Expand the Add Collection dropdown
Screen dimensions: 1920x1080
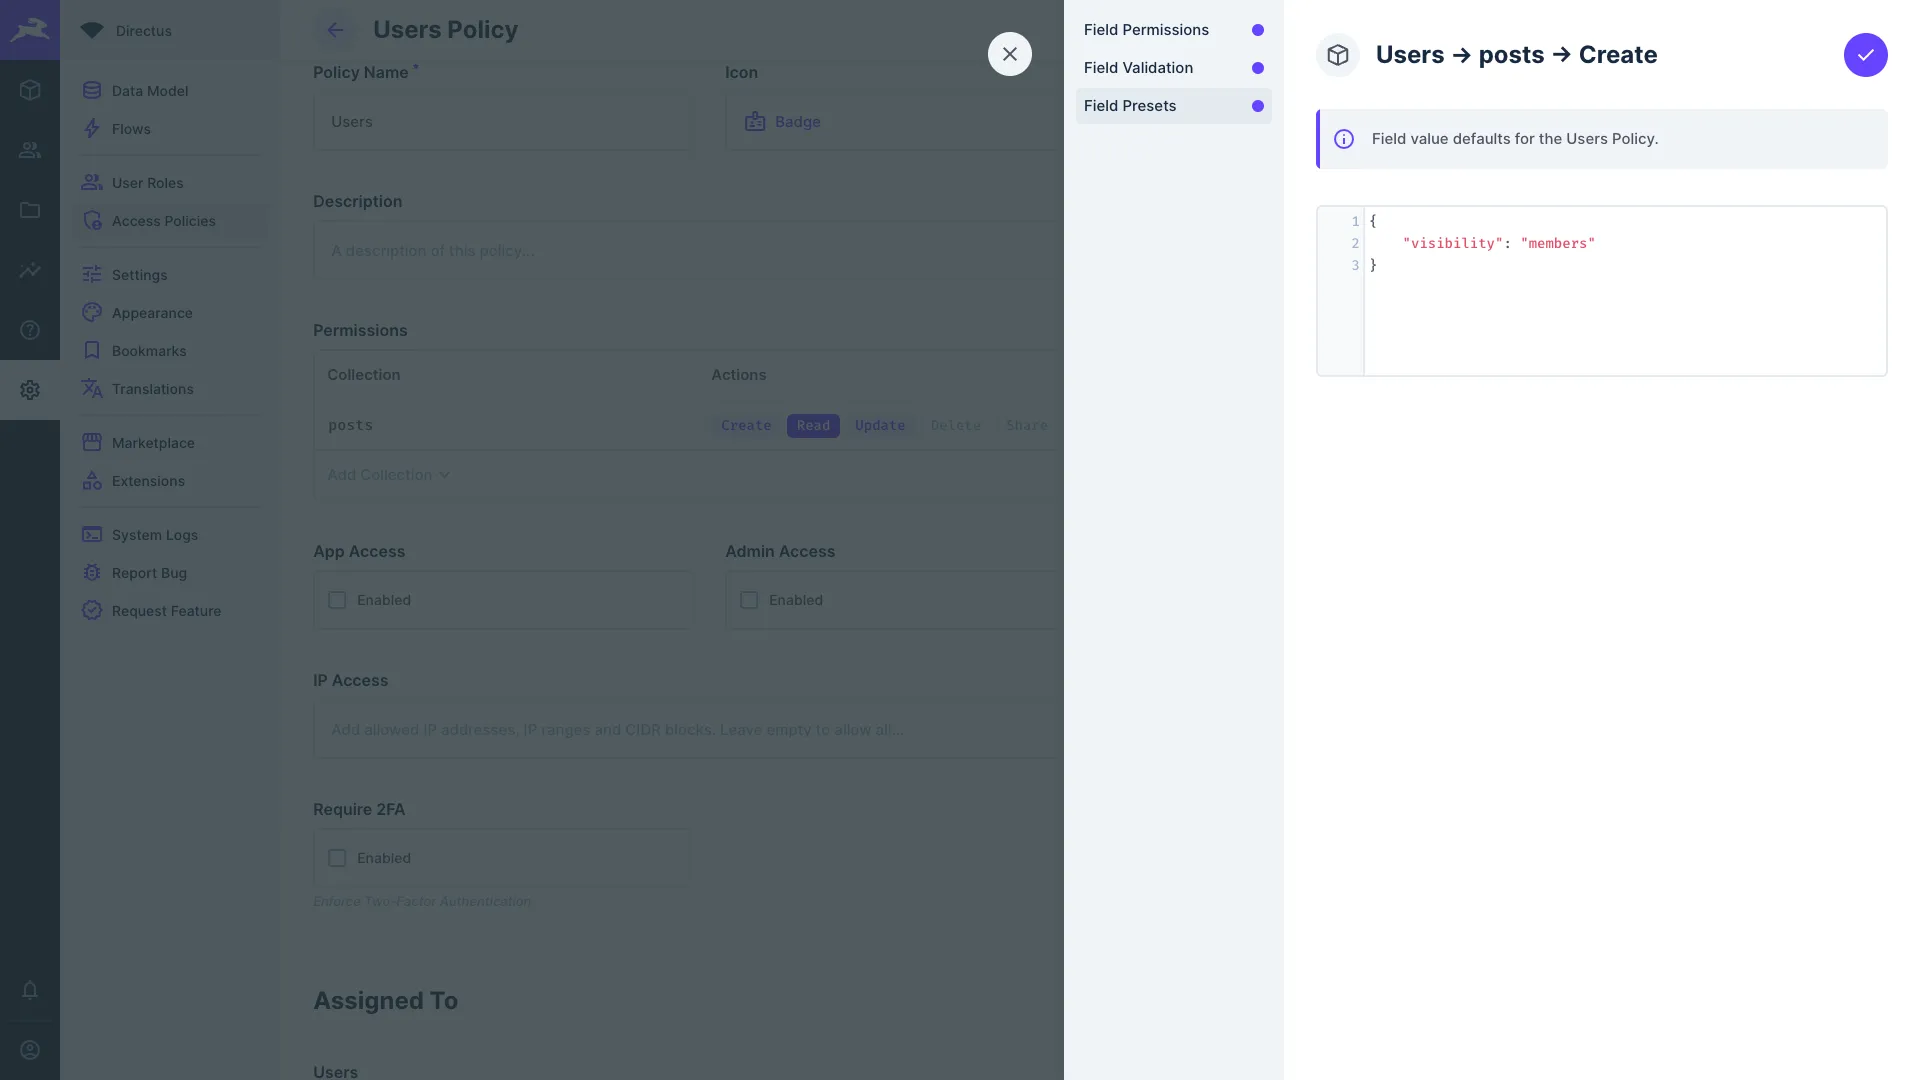[388, 475]
